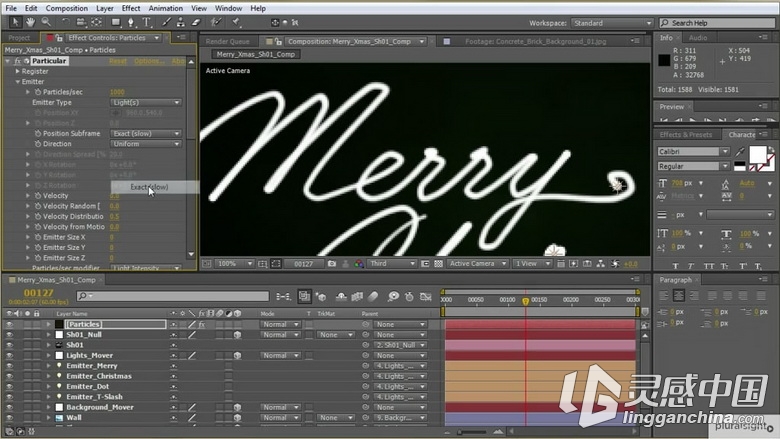Open comp flowchart icon in viewer
The height and width of the screenshot is (439, 780).
coord(601,263)
